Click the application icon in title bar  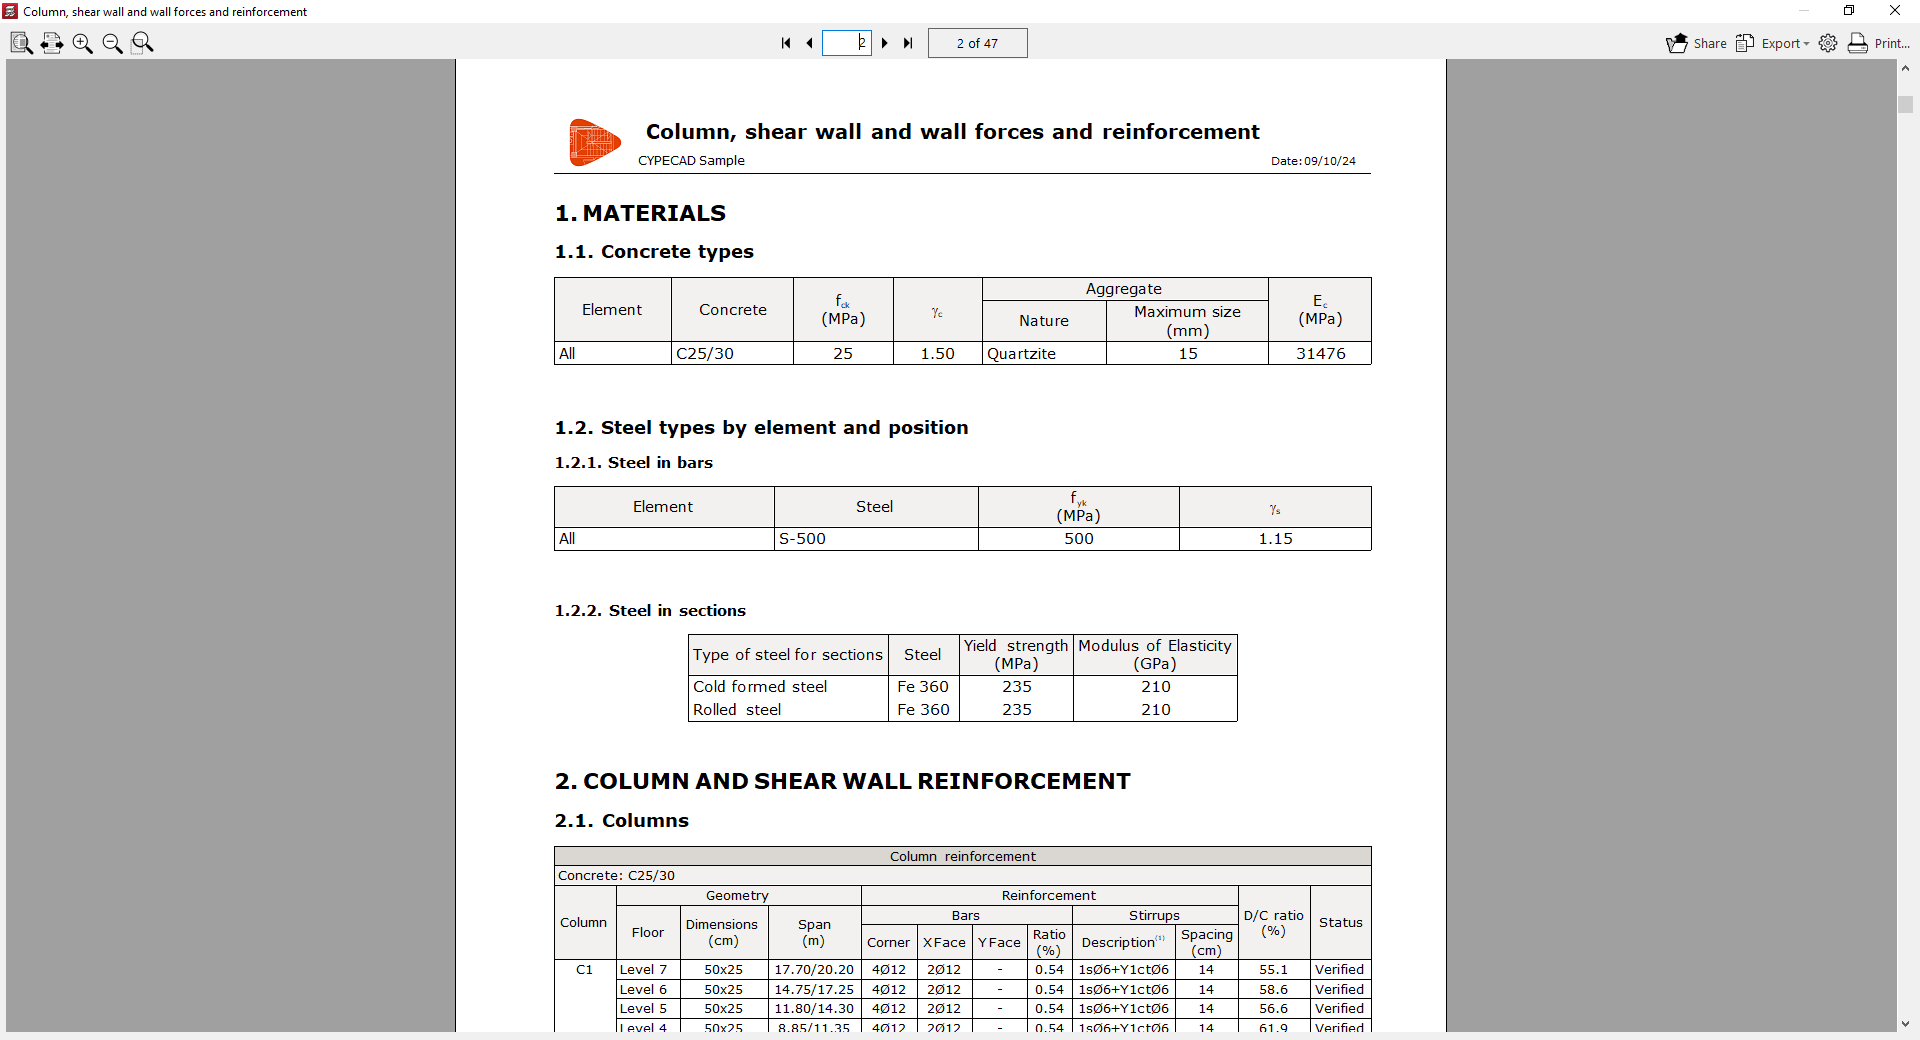11,11
